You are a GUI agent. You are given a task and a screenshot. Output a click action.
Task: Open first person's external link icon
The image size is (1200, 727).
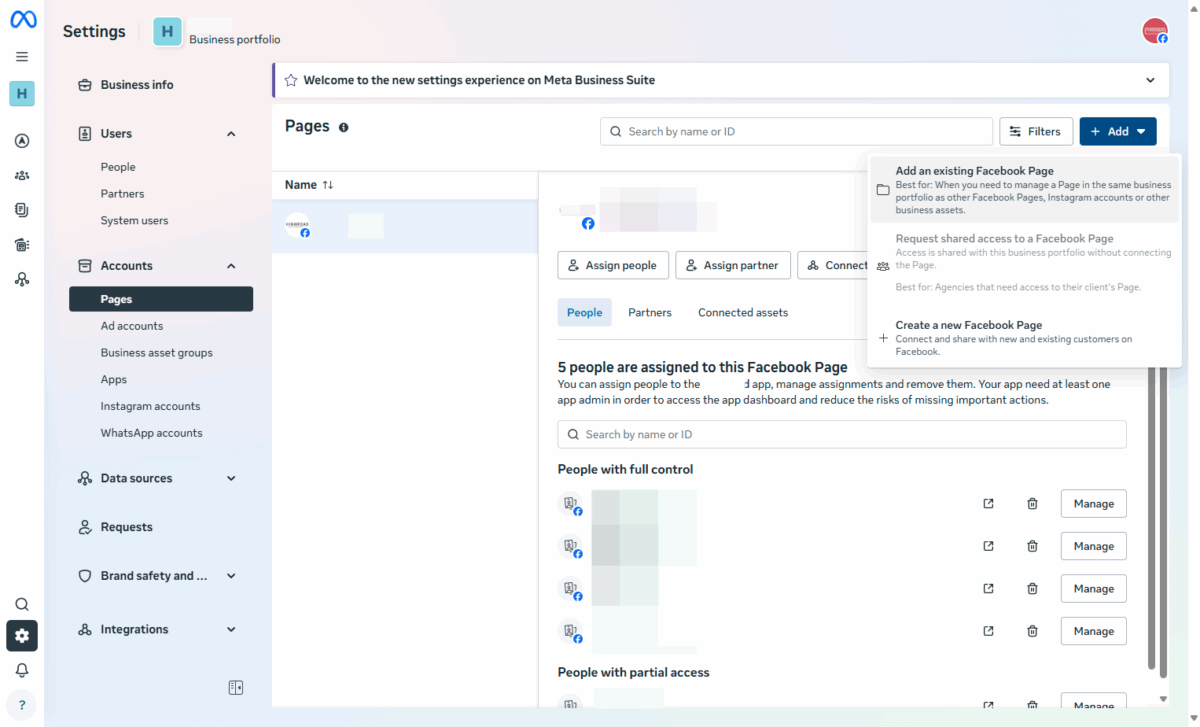coord(988,504)
